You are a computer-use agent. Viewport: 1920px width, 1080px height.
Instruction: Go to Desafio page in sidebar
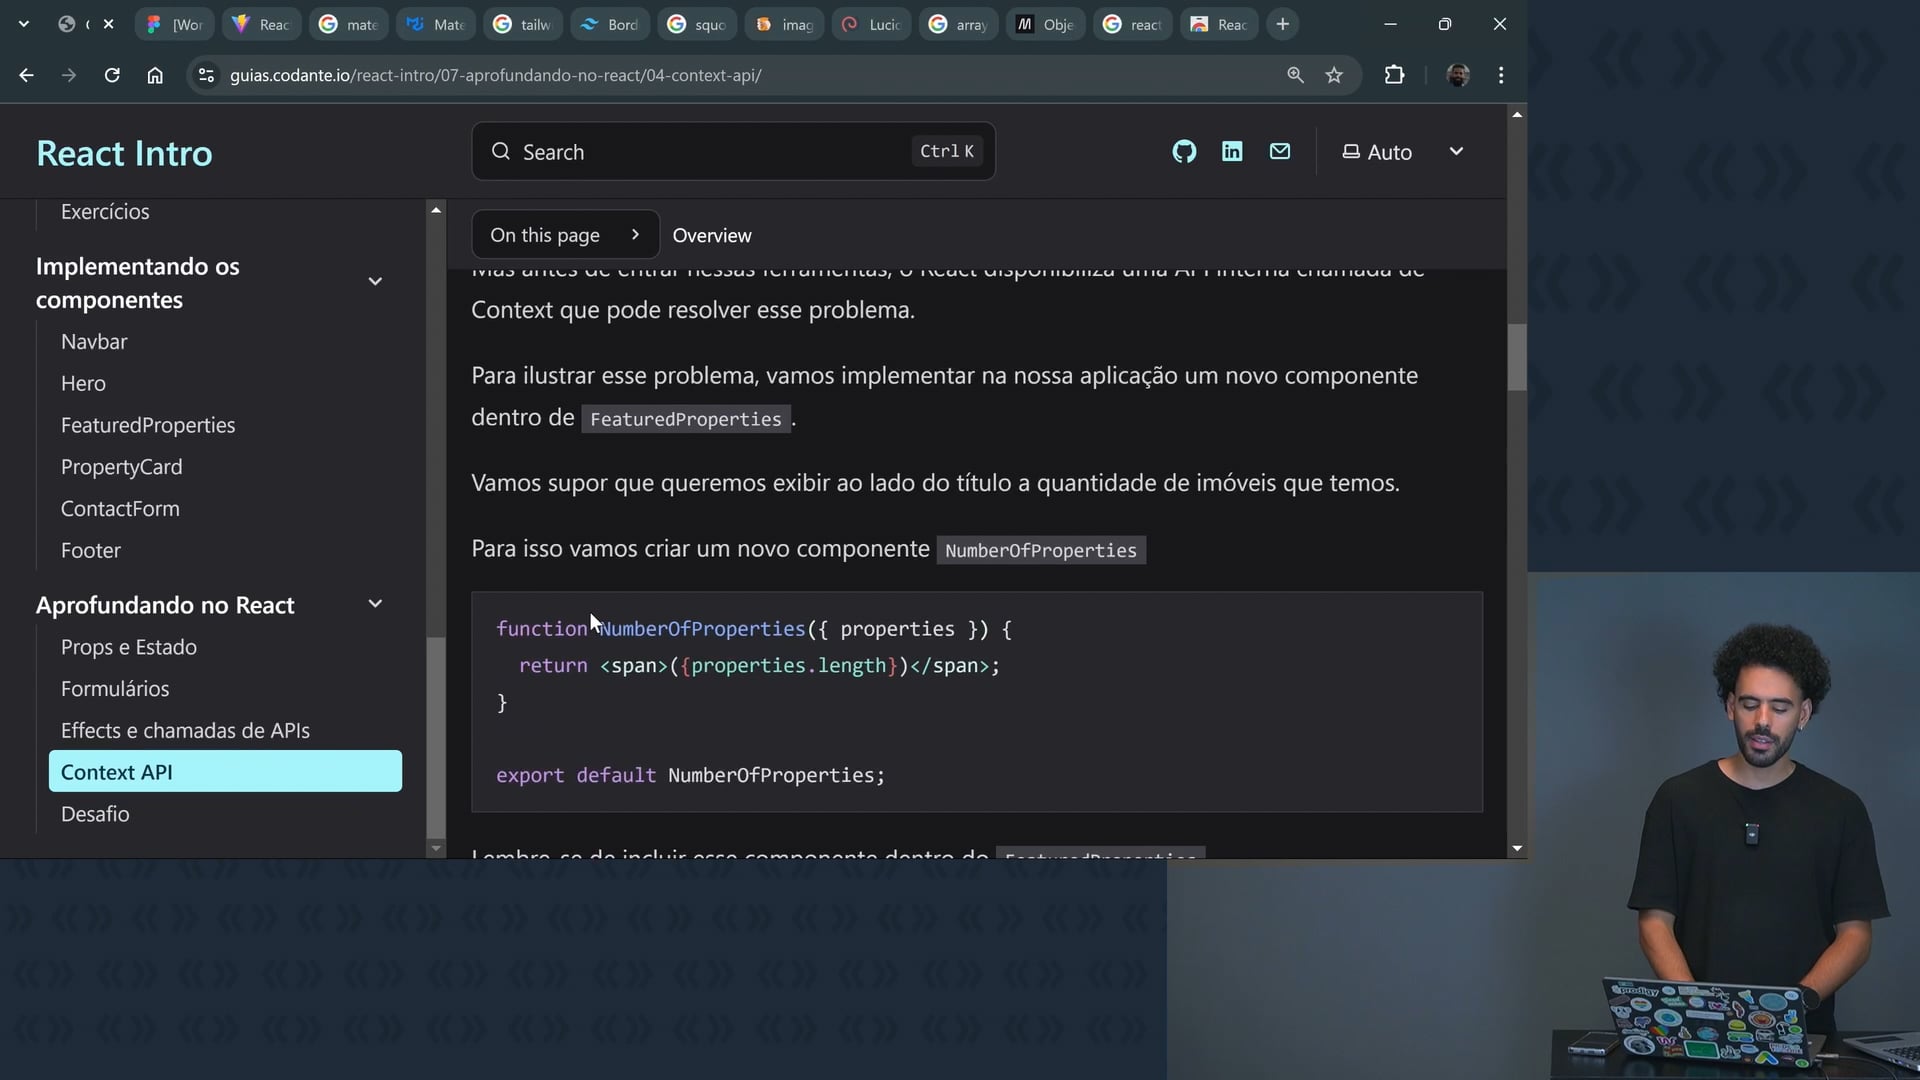(95, 814)
